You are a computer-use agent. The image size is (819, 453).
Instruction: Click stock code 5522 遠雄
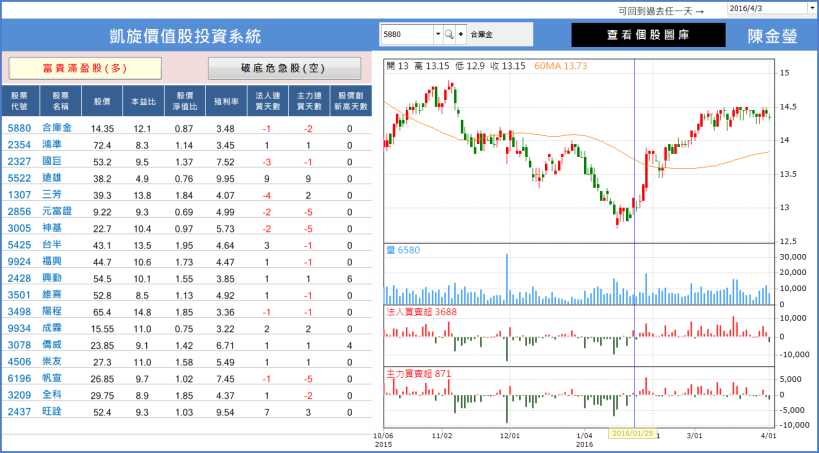[19, 178]
